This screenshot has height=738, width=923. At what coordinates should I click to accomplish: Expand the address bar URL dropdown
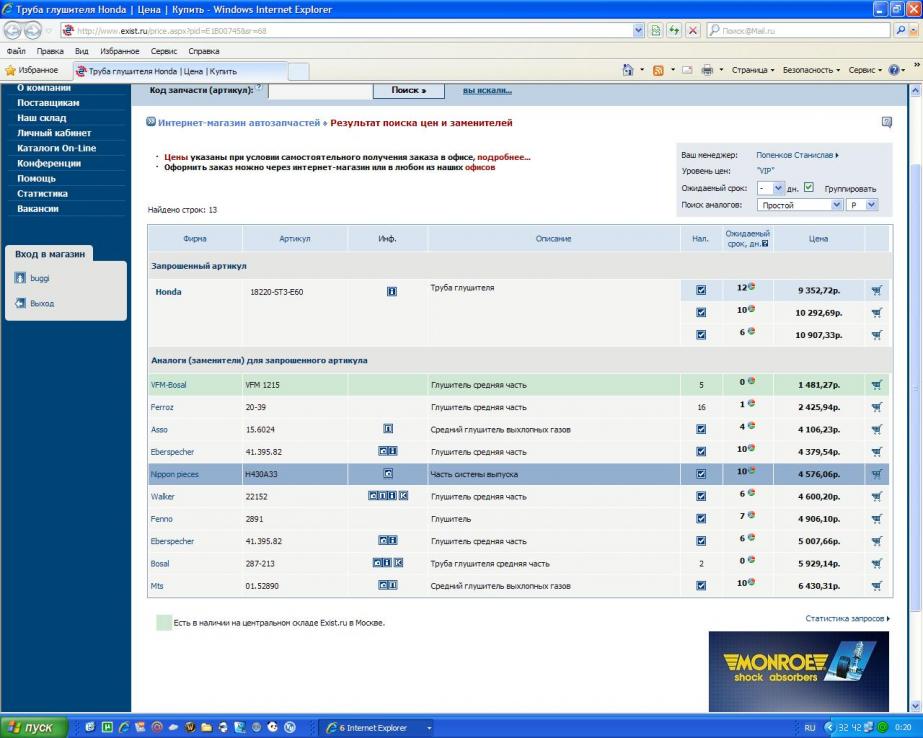coord(638,30)
